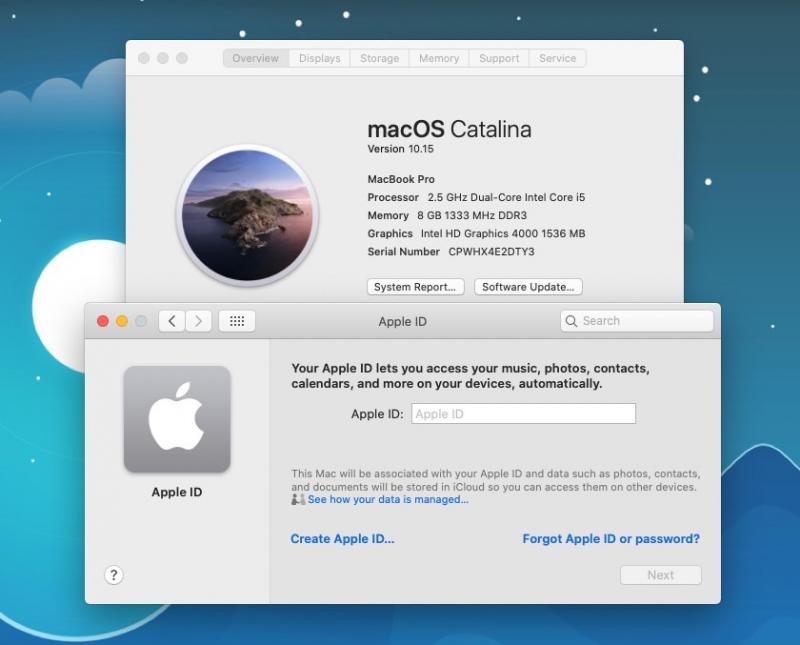Click the large Apple logo icon
This screenshot has height=645, width=800.
[x=177, y=419]
